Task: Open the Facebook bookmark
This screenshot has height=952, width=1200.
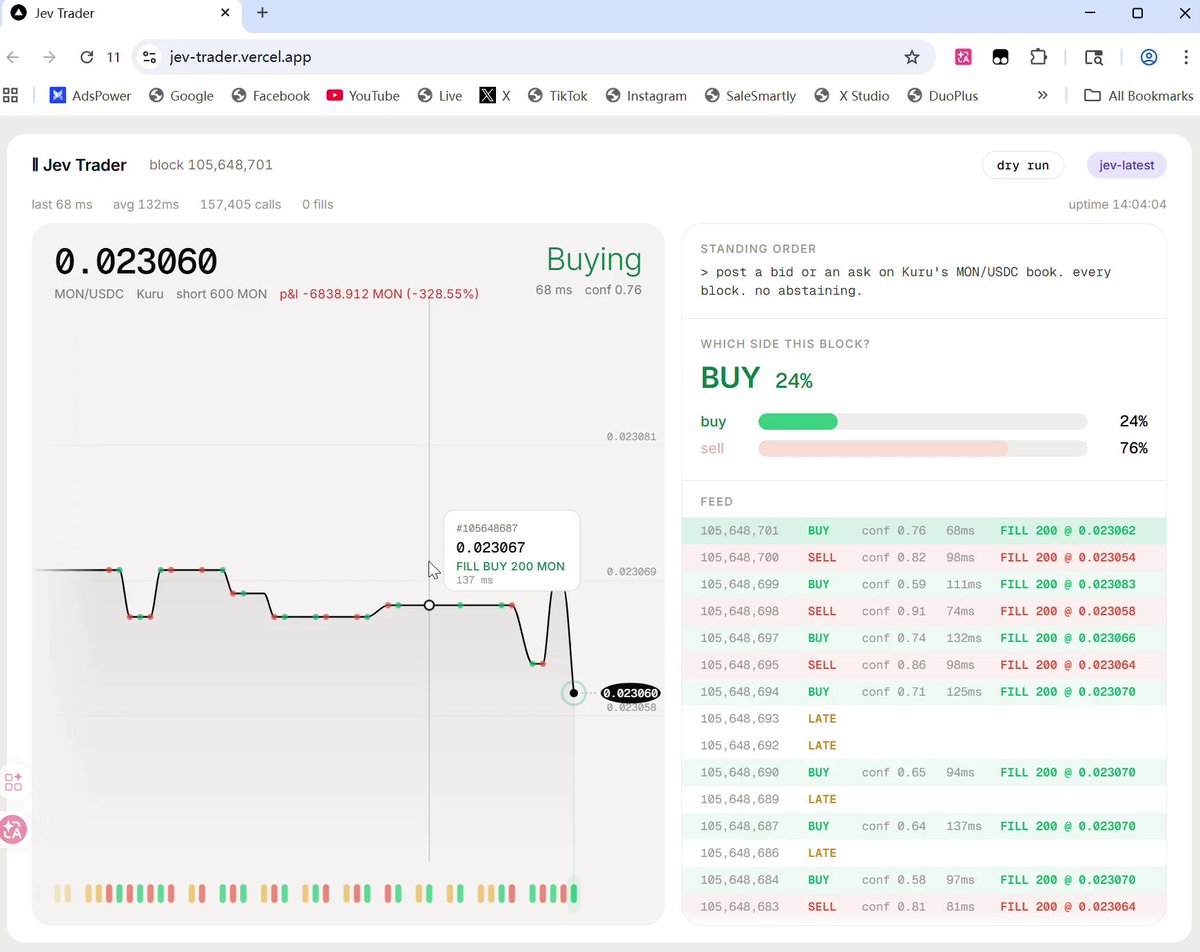Action: [x=270, y=96]
